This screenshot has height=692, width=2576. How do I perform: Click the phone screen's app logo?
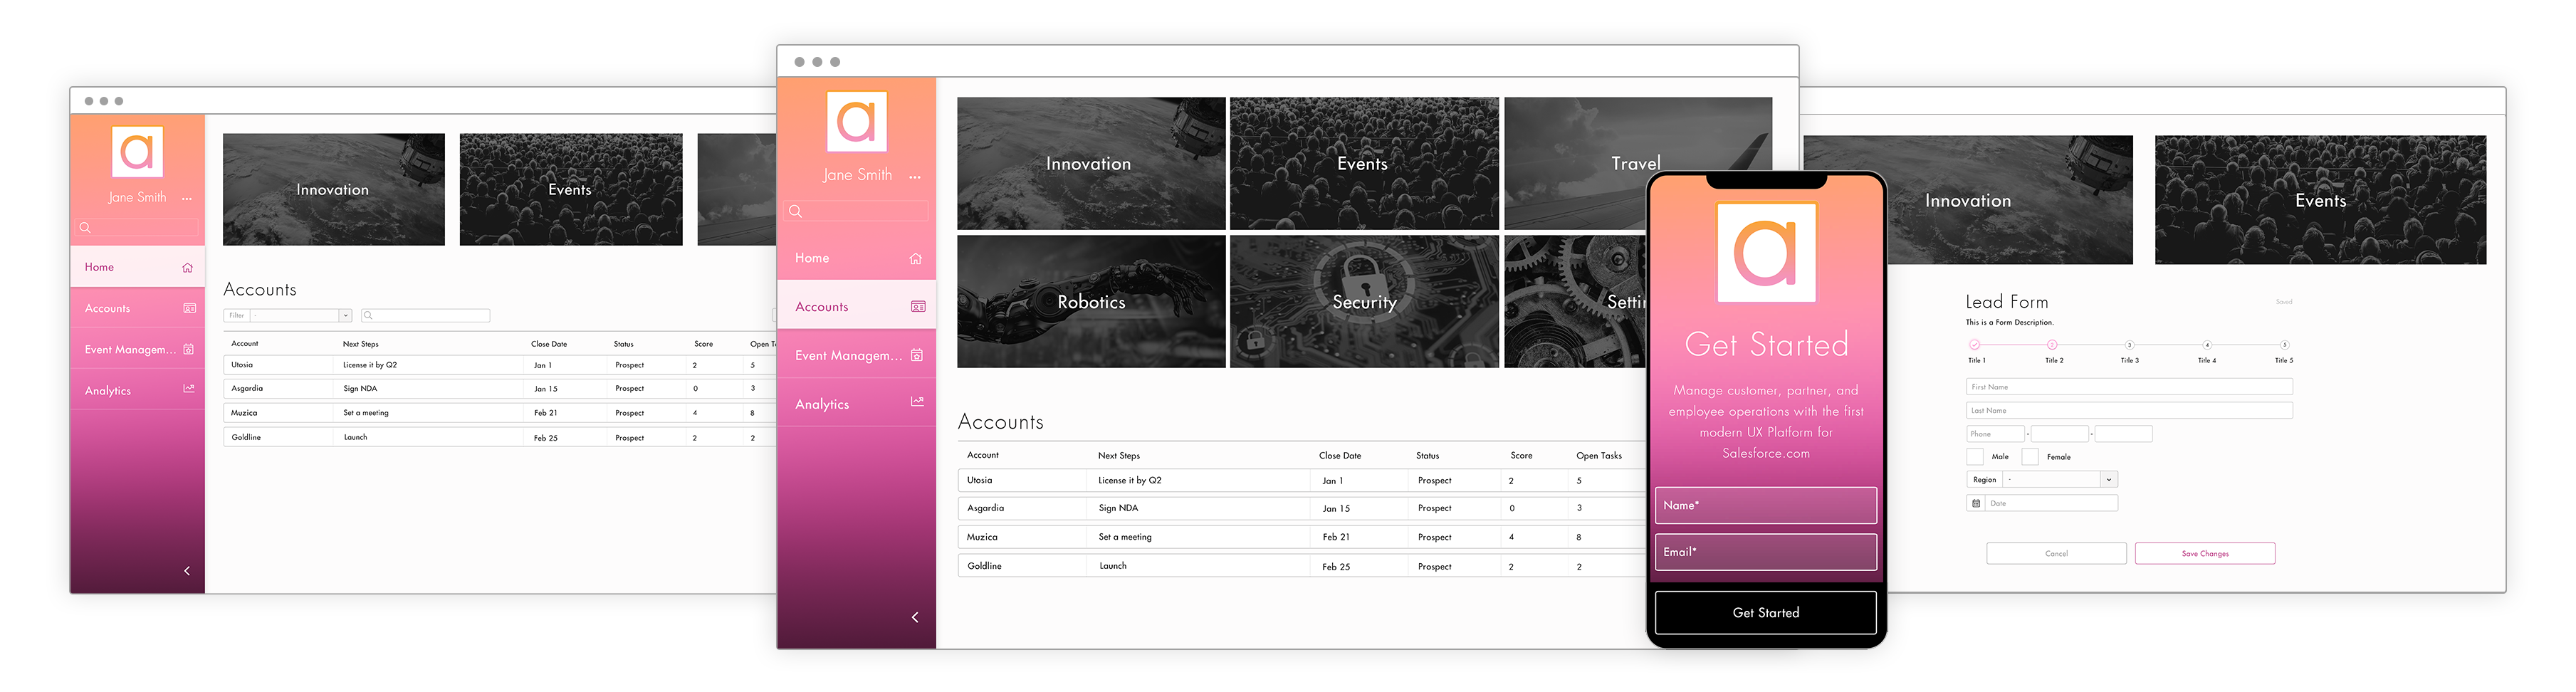pyautogui.click(x=1766, y=253)
